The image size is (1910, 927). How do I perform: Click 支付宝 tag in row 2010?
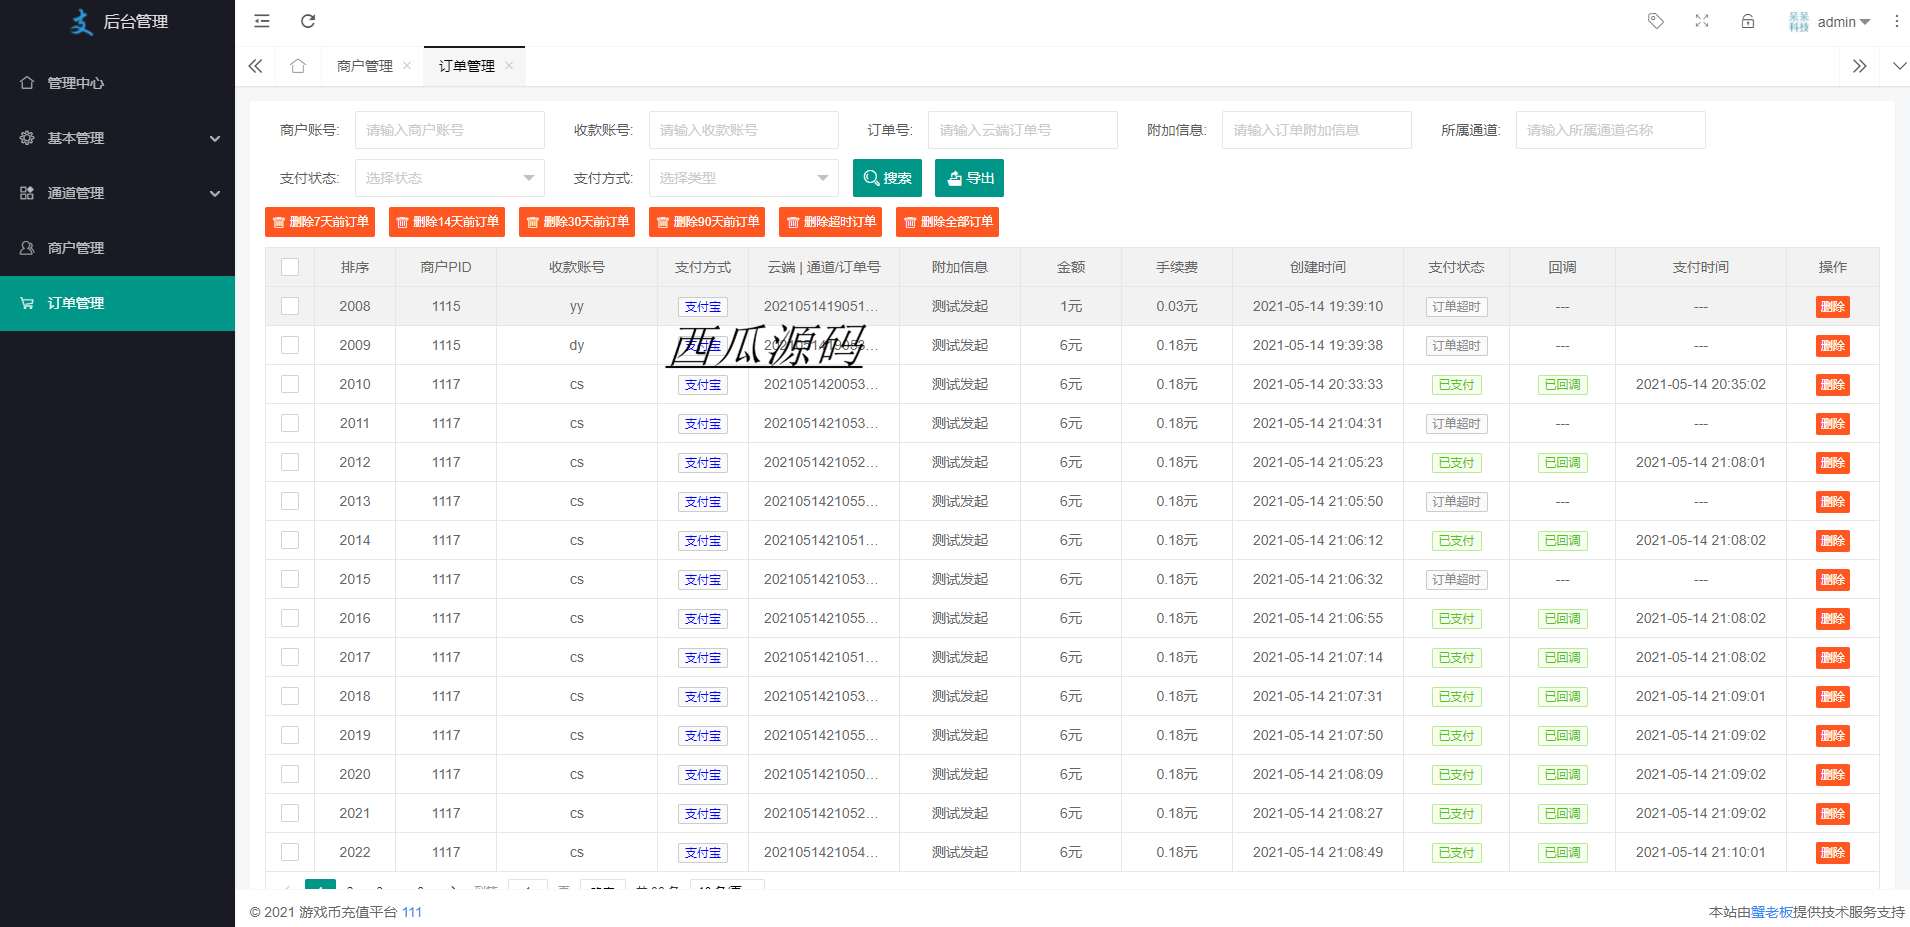(x=703, y=385)
